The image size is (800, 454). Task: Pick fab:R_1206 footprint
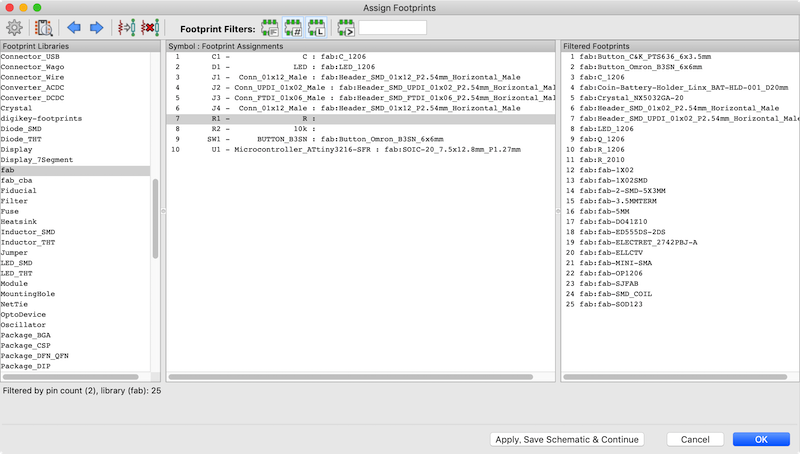click(680, 149)
